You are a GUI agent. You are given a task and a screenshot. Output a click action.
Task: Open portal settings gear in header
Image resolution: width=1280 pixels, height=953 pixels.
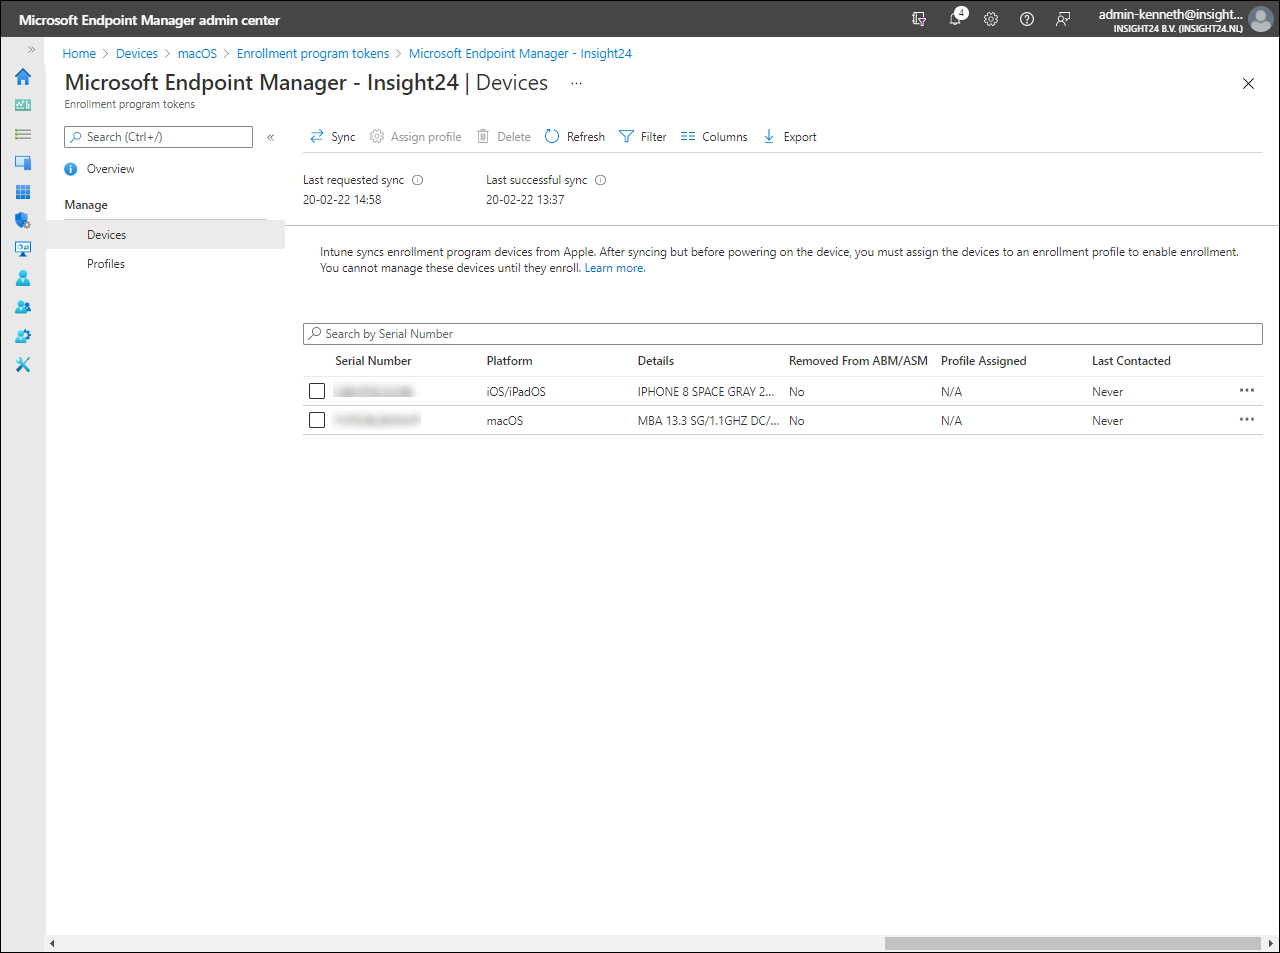991,19
